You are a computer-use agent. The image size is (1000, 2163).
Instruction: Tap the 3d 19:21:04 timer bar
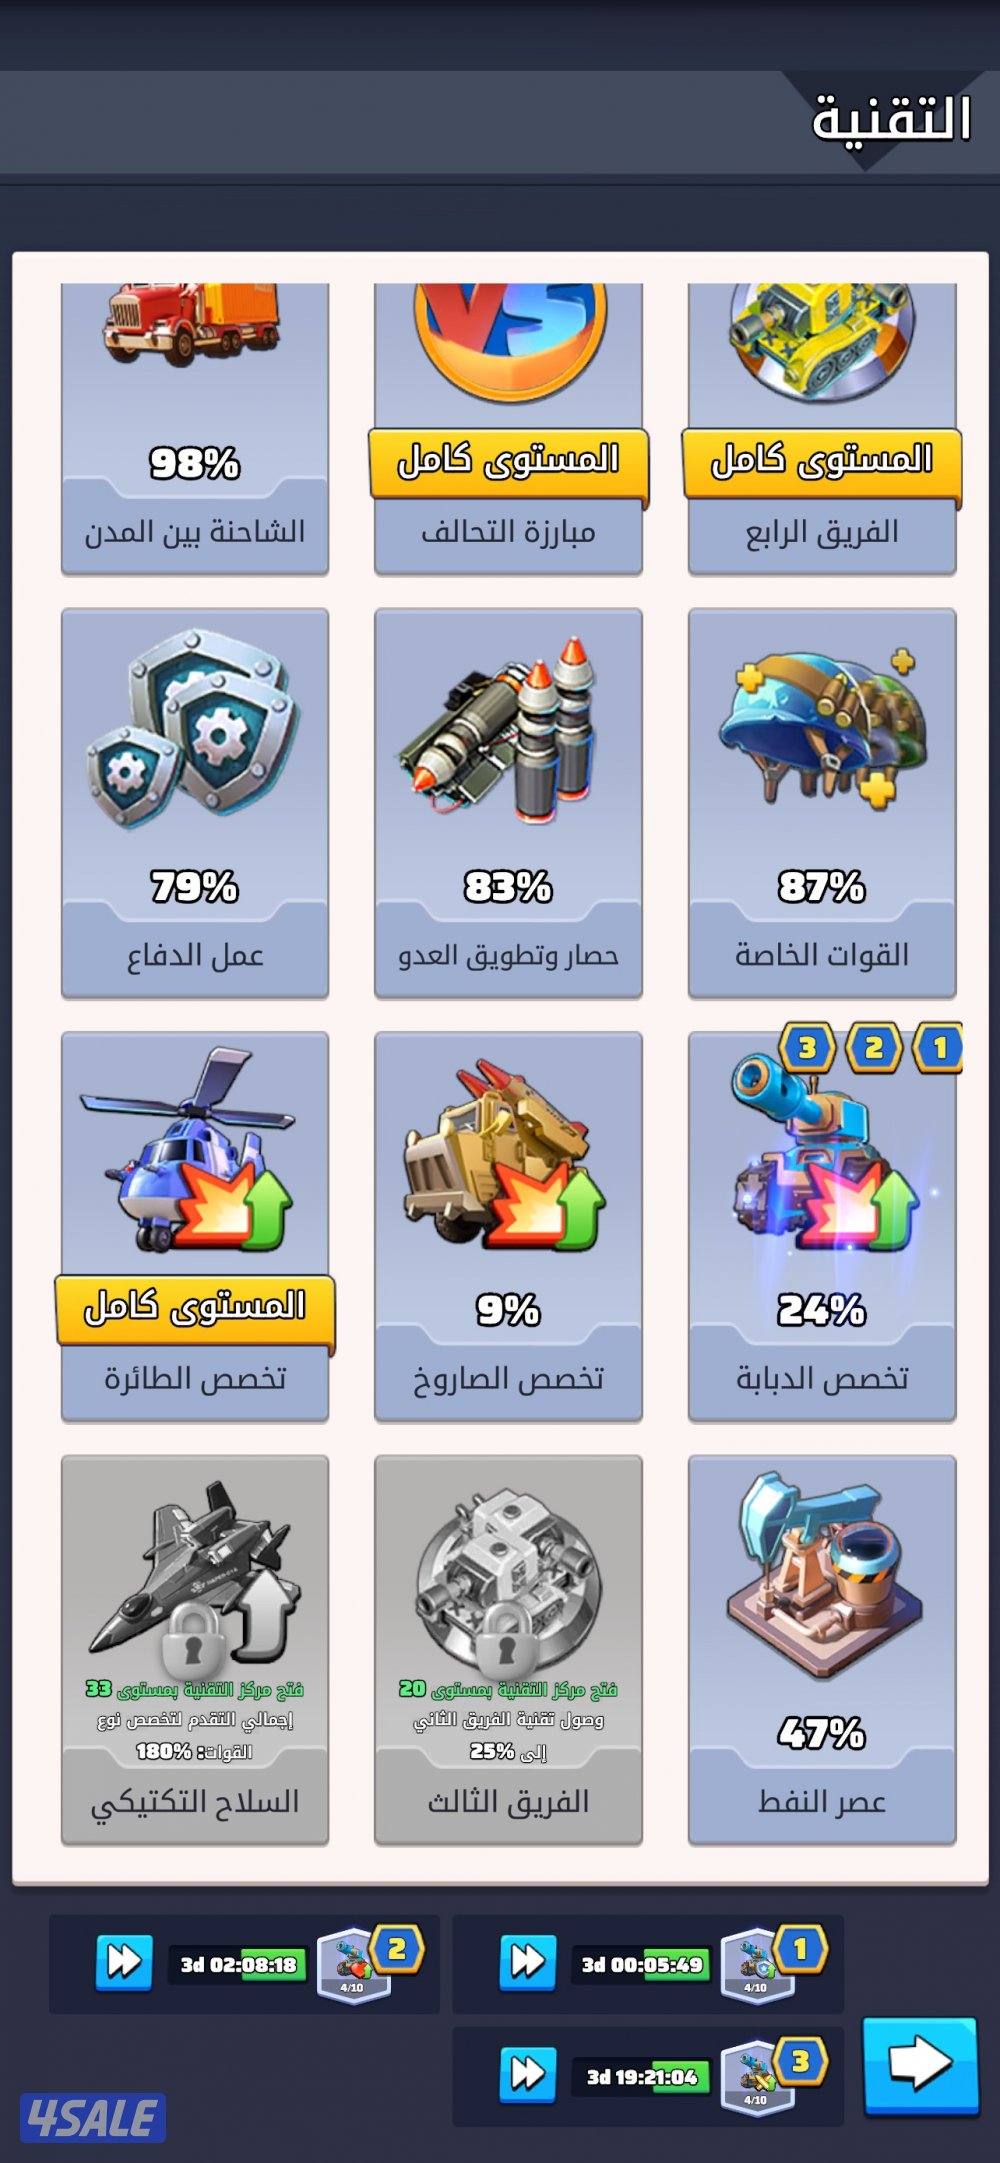point(642,2077)
